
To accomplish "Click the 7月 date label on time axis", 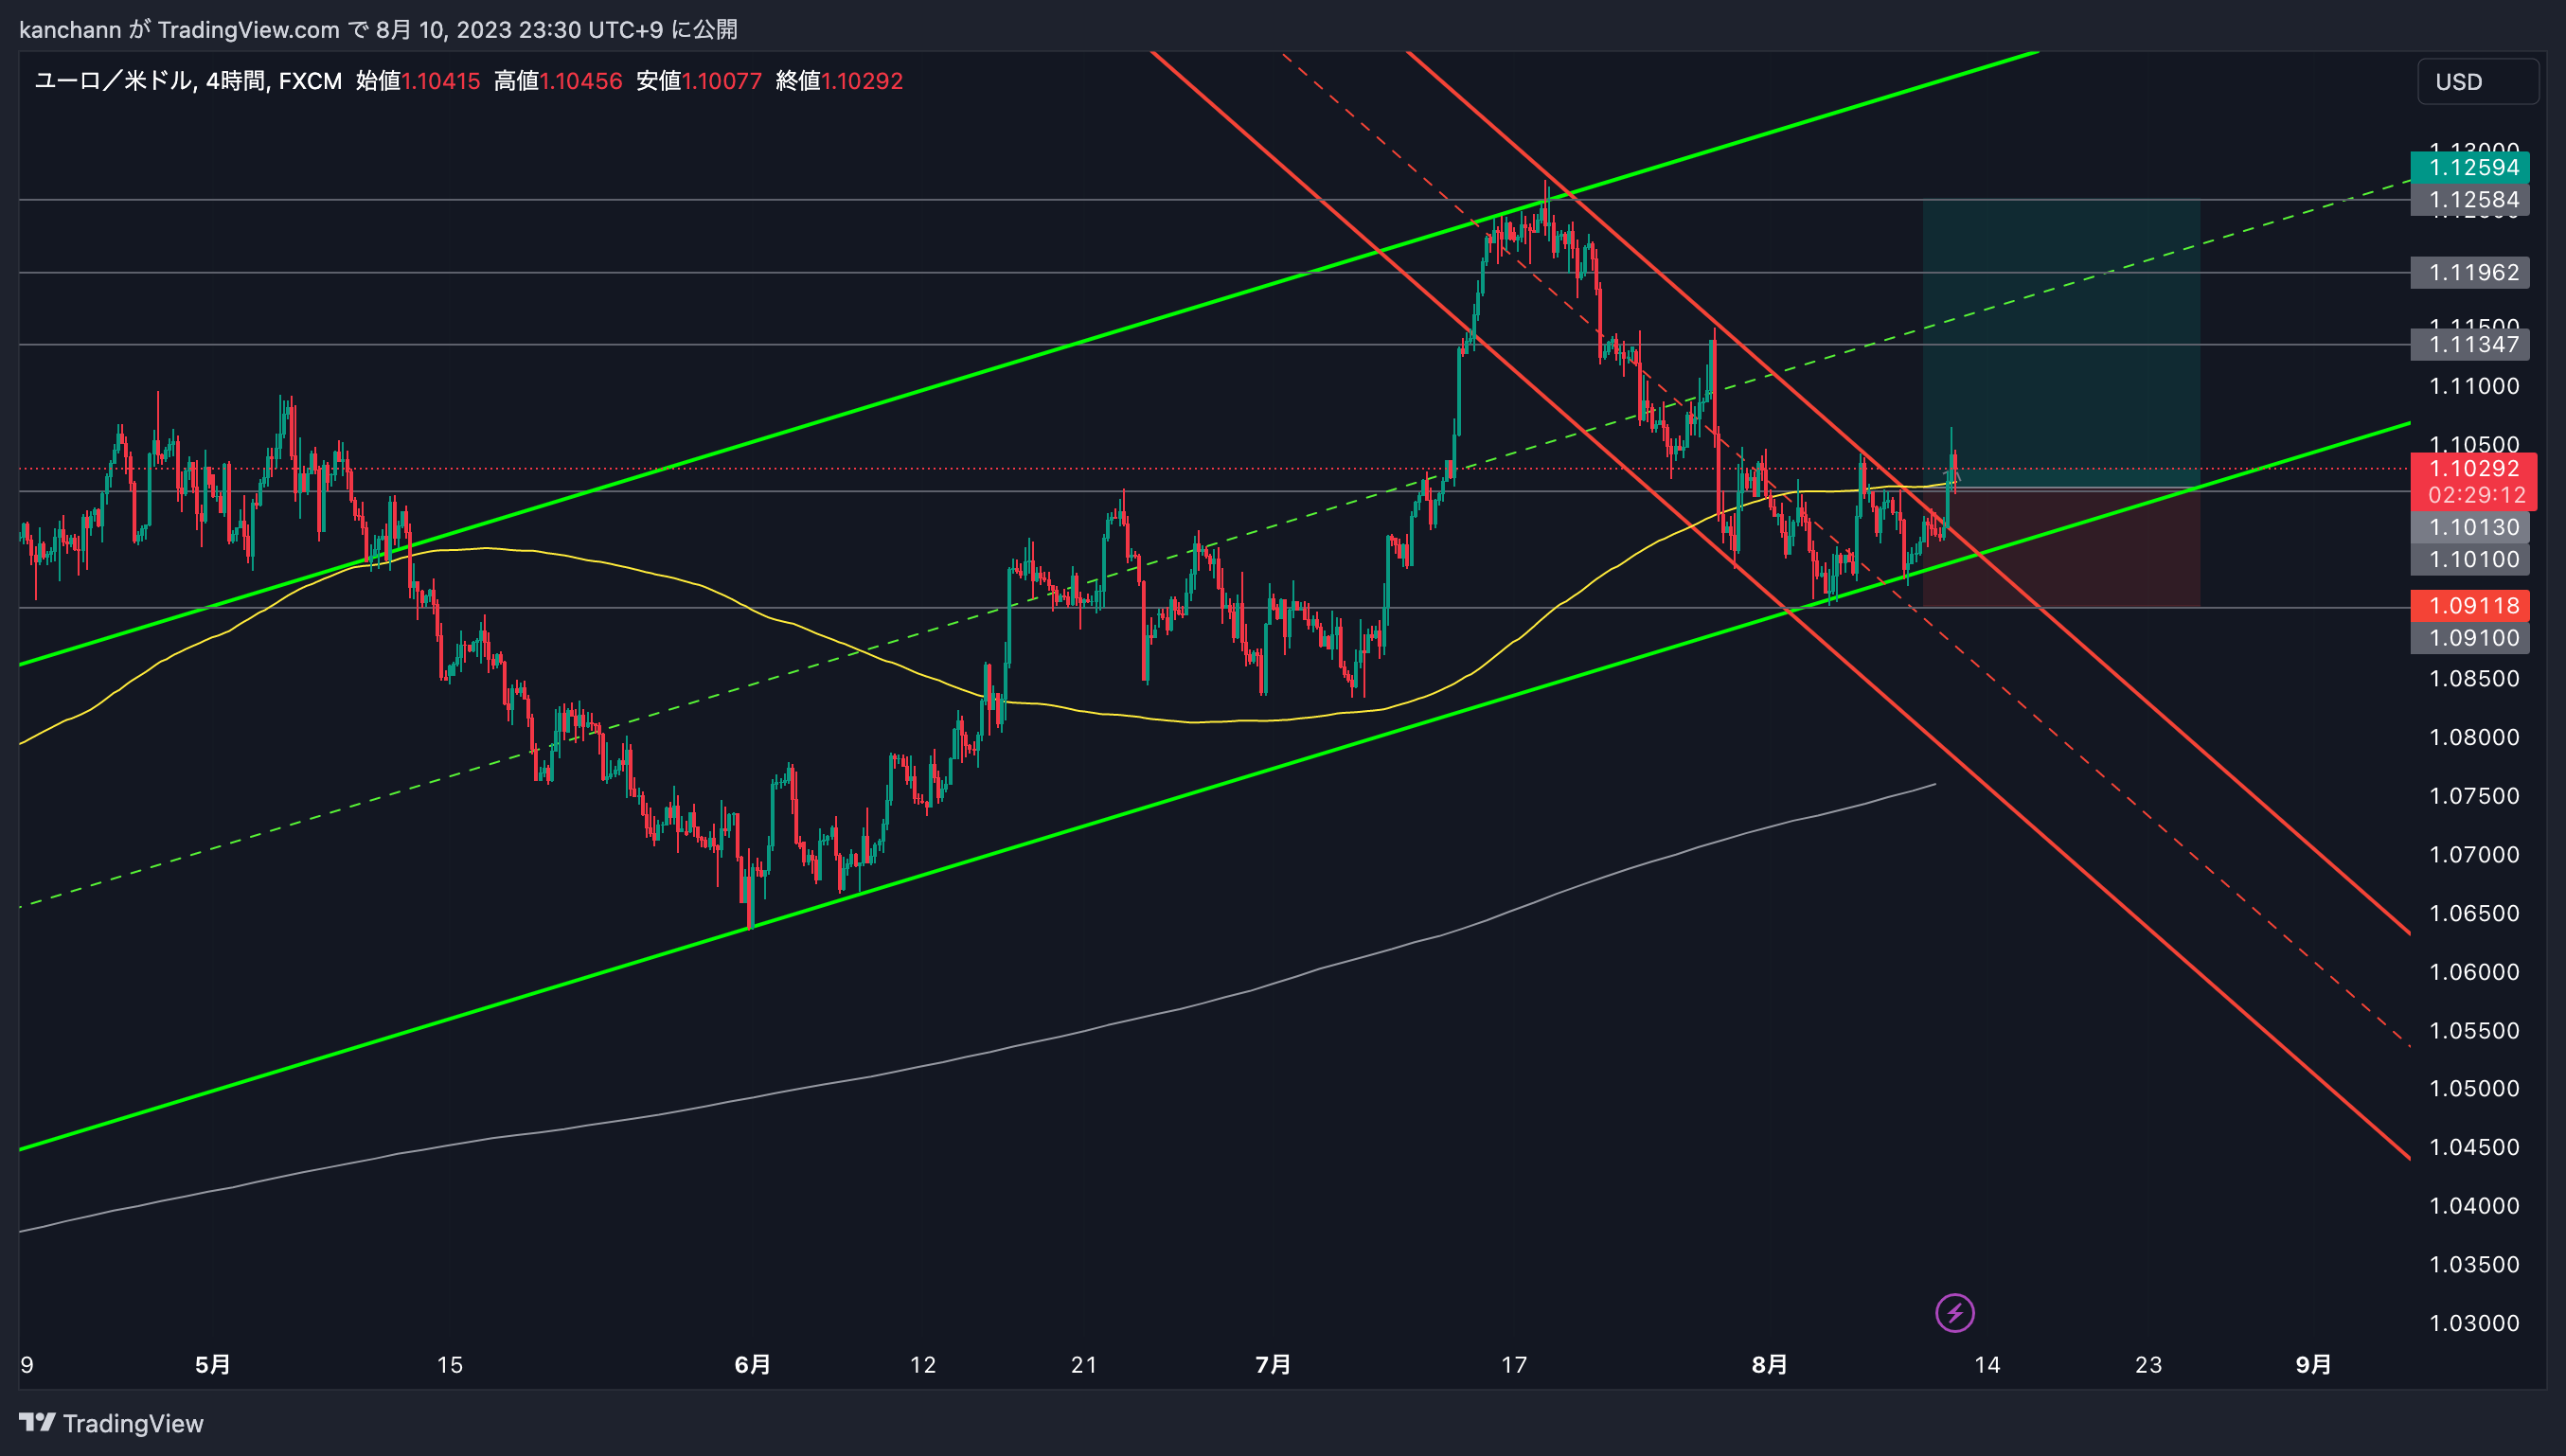I will [1272, 1364].
